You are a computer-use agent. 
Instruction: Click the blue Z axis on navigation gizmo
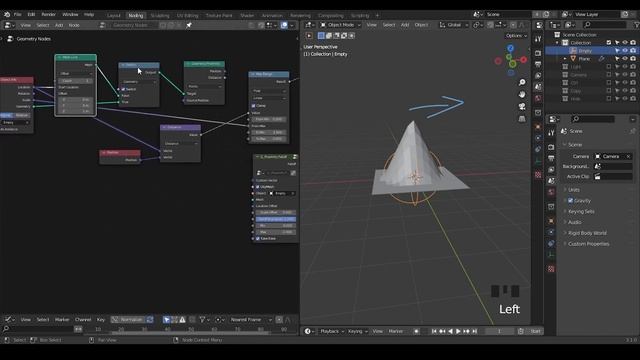tap(511, 48)
